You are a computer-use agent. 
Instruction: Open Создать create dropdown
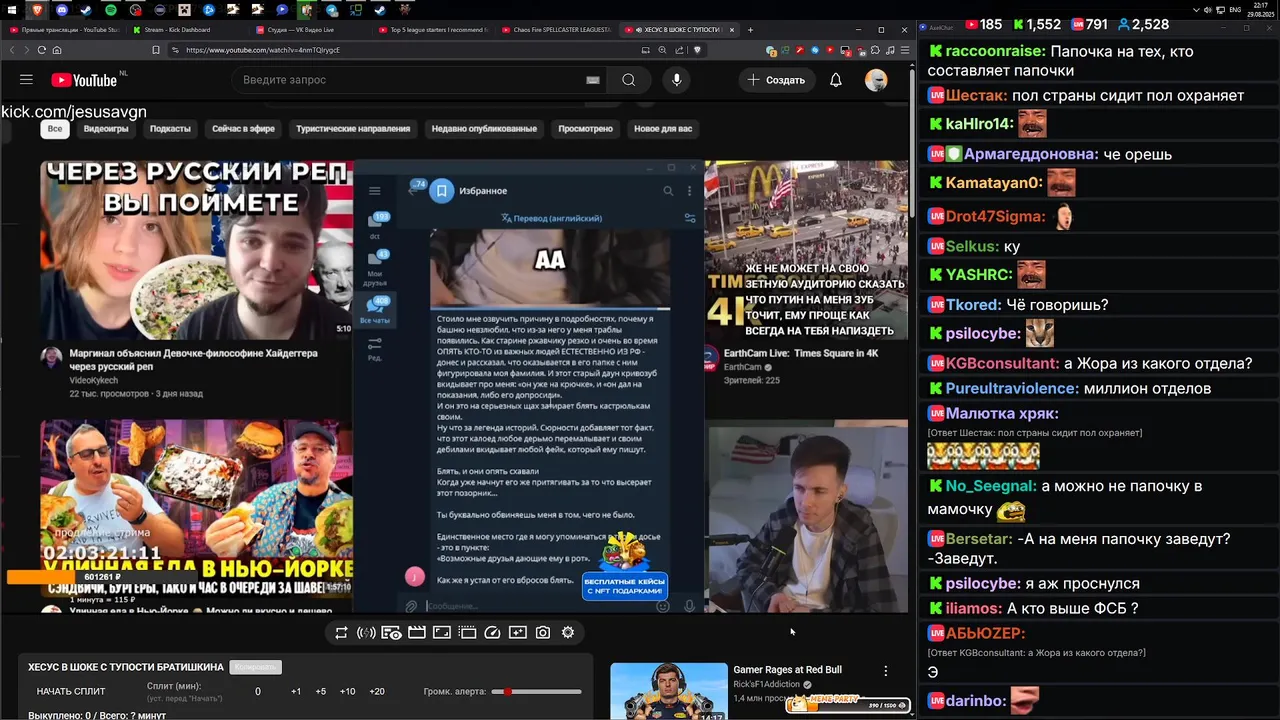776,80
